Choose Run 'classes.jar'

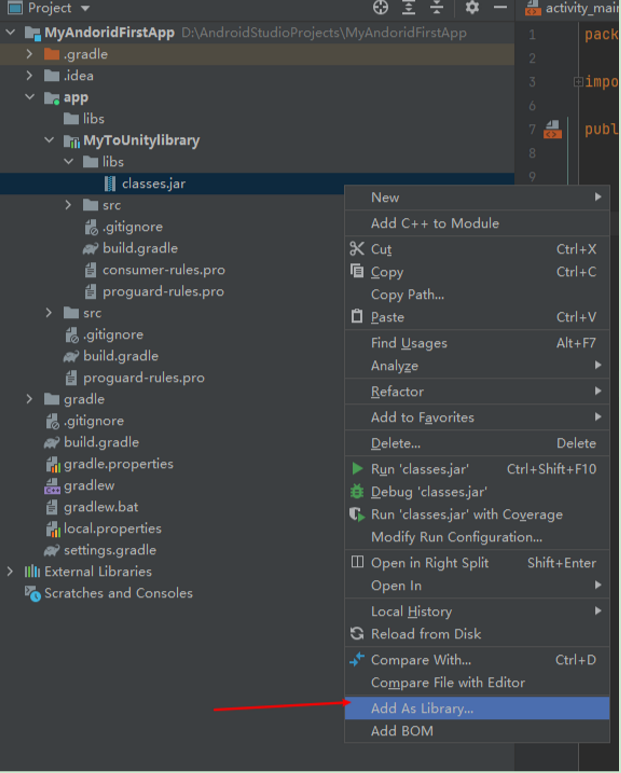click(477, 469)
